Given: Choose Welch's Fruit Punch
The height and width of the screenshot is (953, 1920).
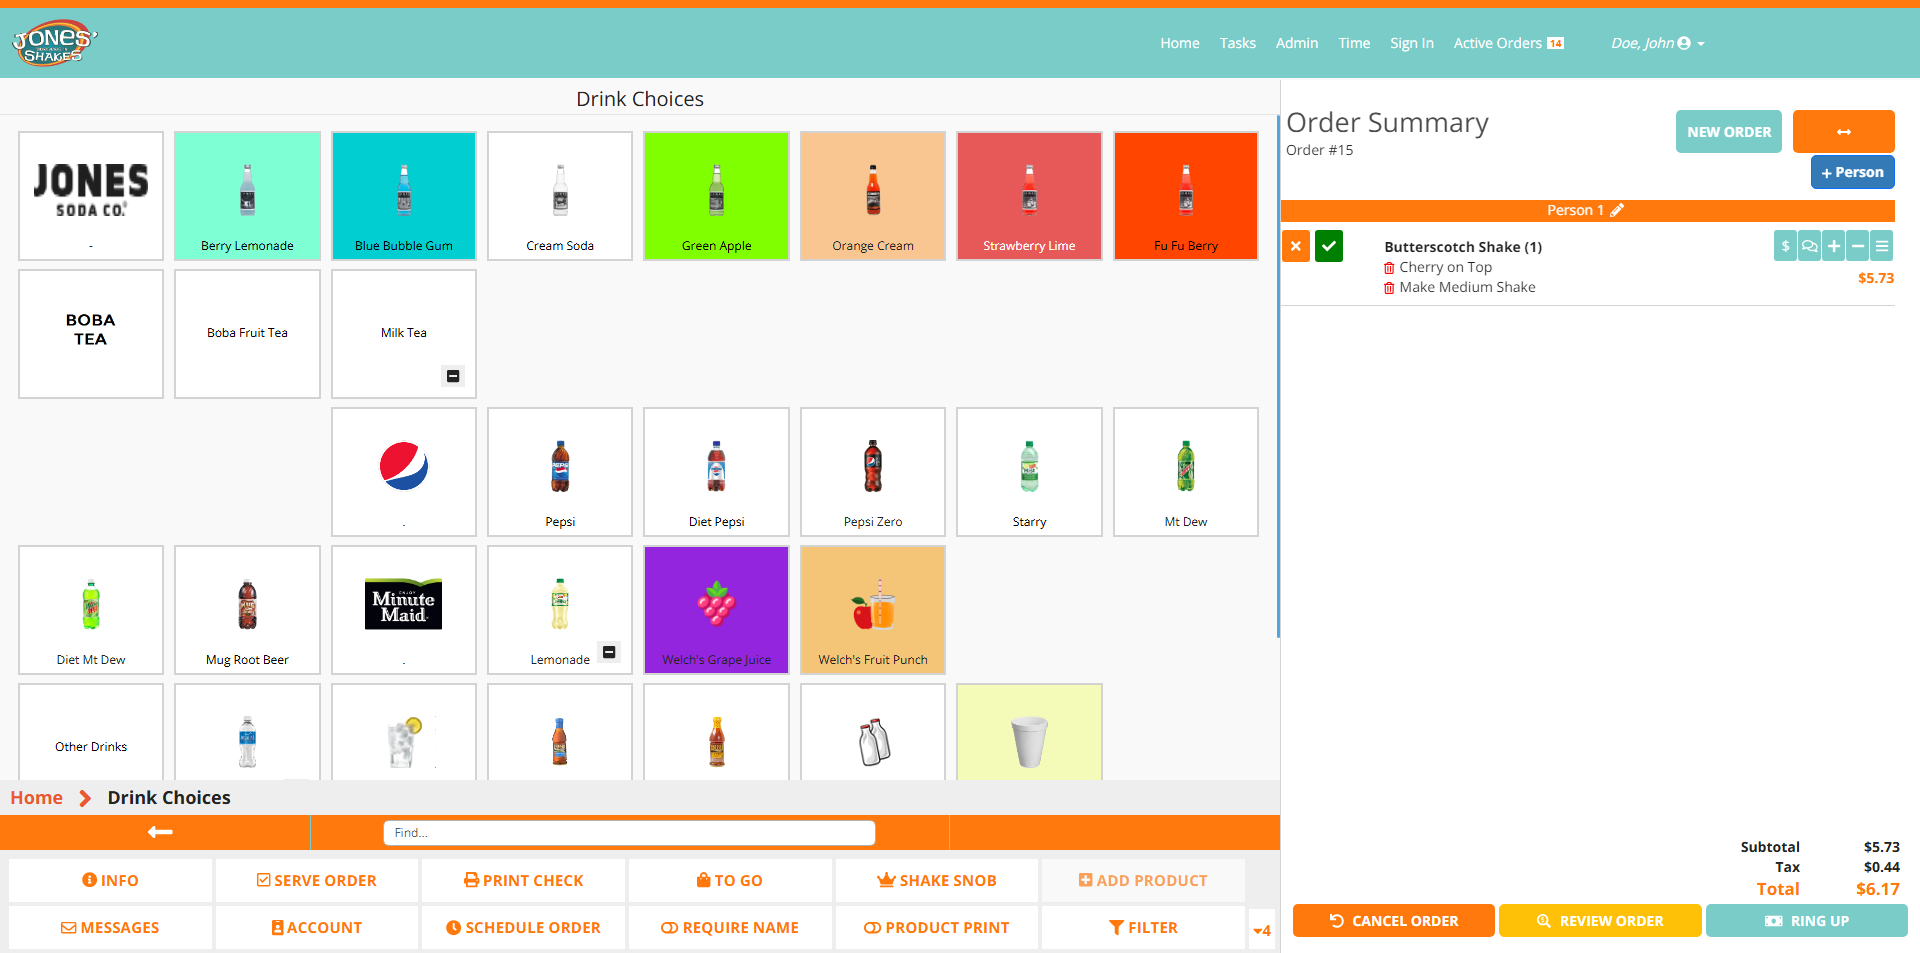Looking at the screenshot, I should [873, 610].
